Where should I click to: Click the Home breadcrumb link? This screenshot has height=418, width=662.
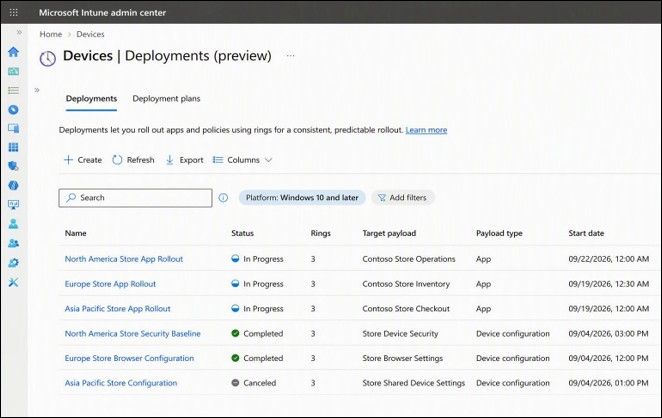tap(51, 34)
